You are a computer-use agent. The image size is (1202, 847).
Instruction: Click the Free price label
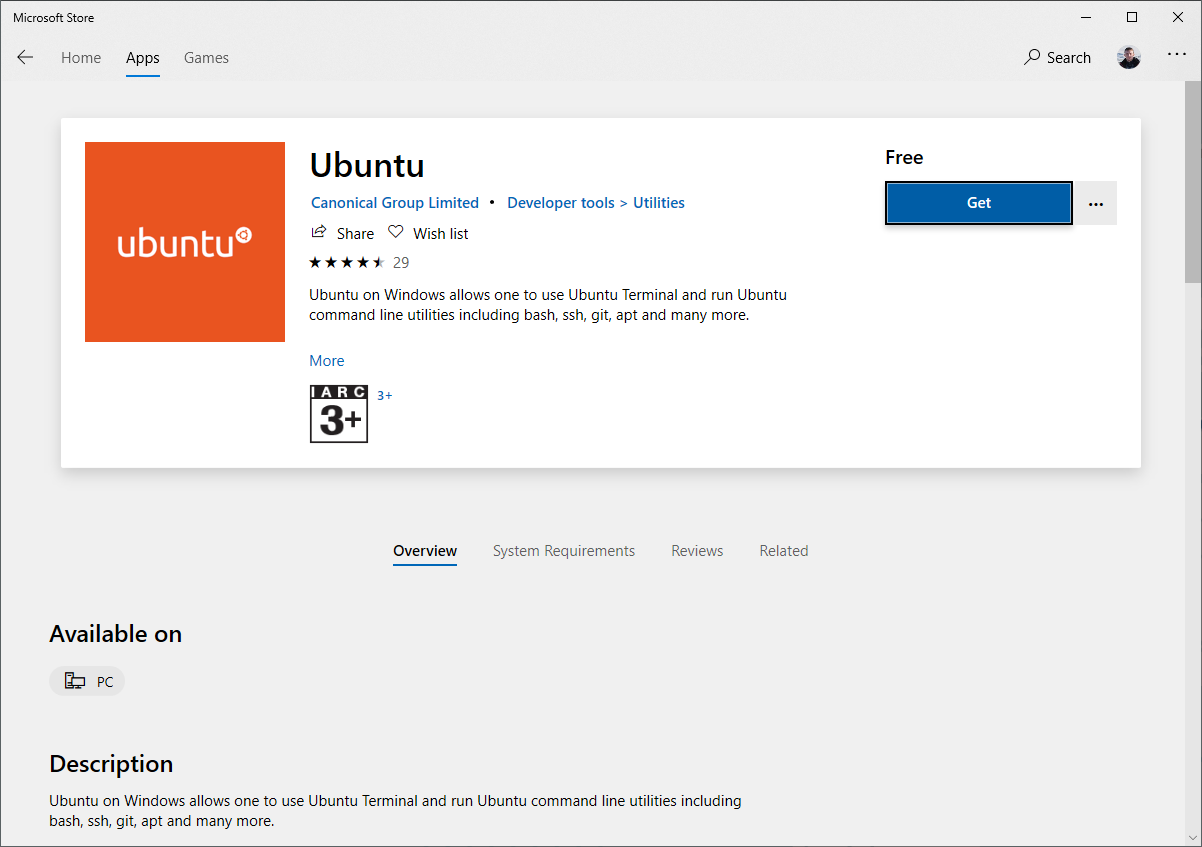pyautogui.click(x=904, y=158)
